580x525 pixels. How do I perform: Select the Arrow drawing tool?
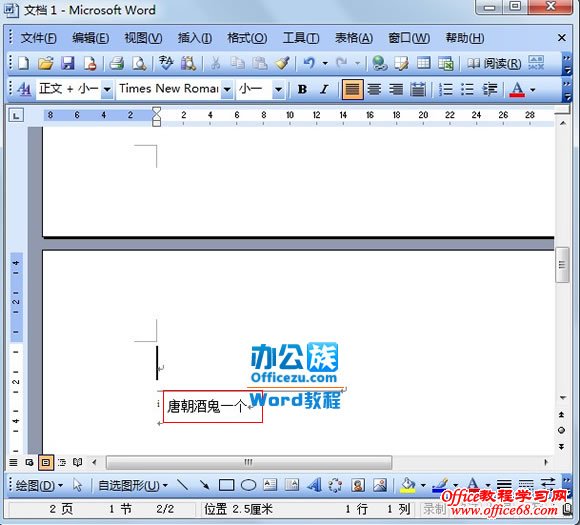click(204, 485)
